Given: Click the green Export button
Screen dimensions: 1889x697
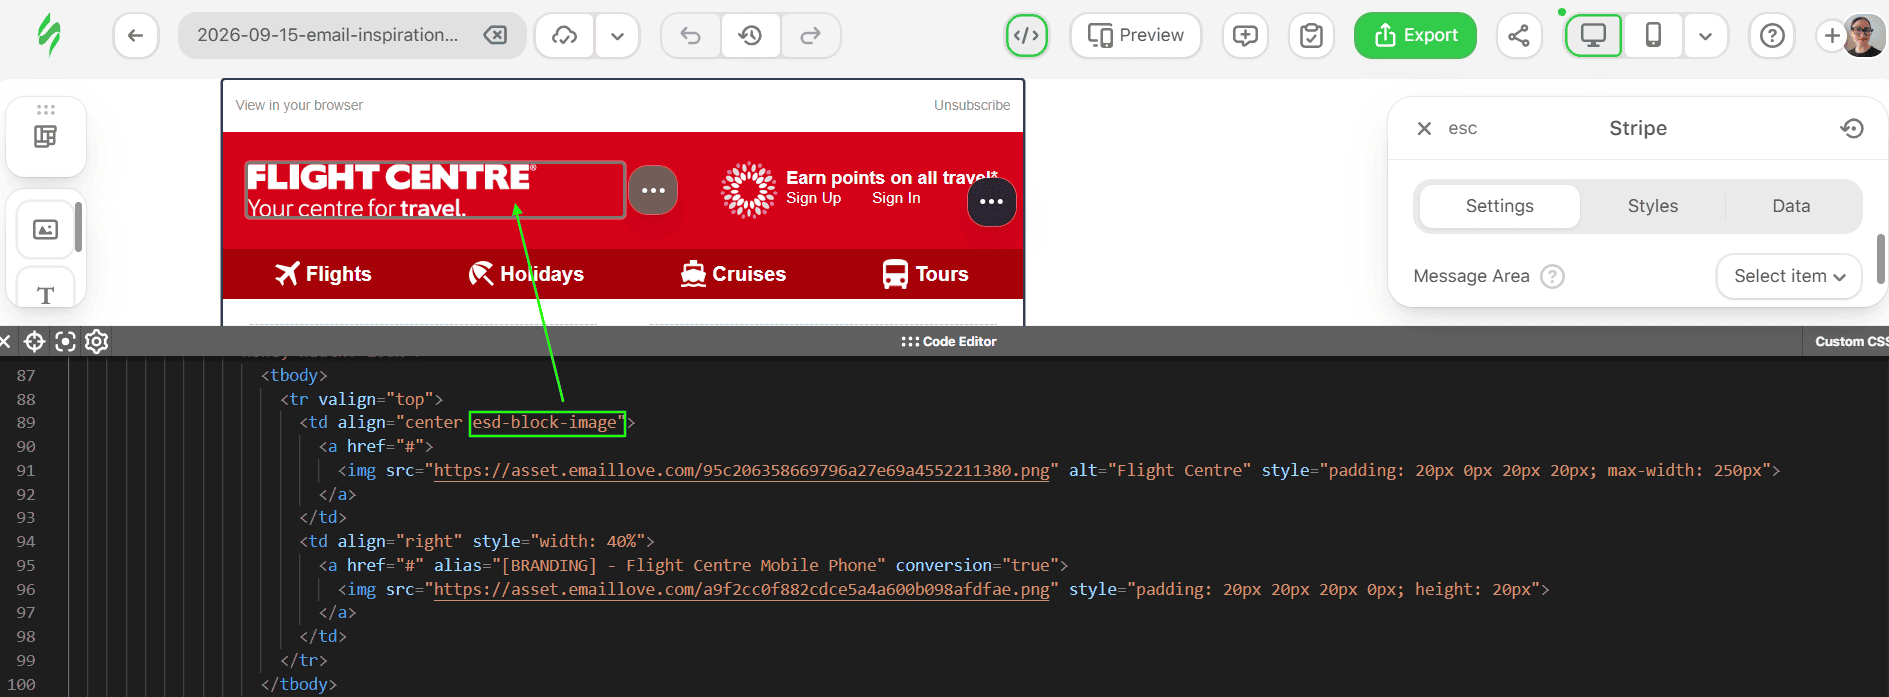Looking at the screenshot, I should pos(1415,36).
